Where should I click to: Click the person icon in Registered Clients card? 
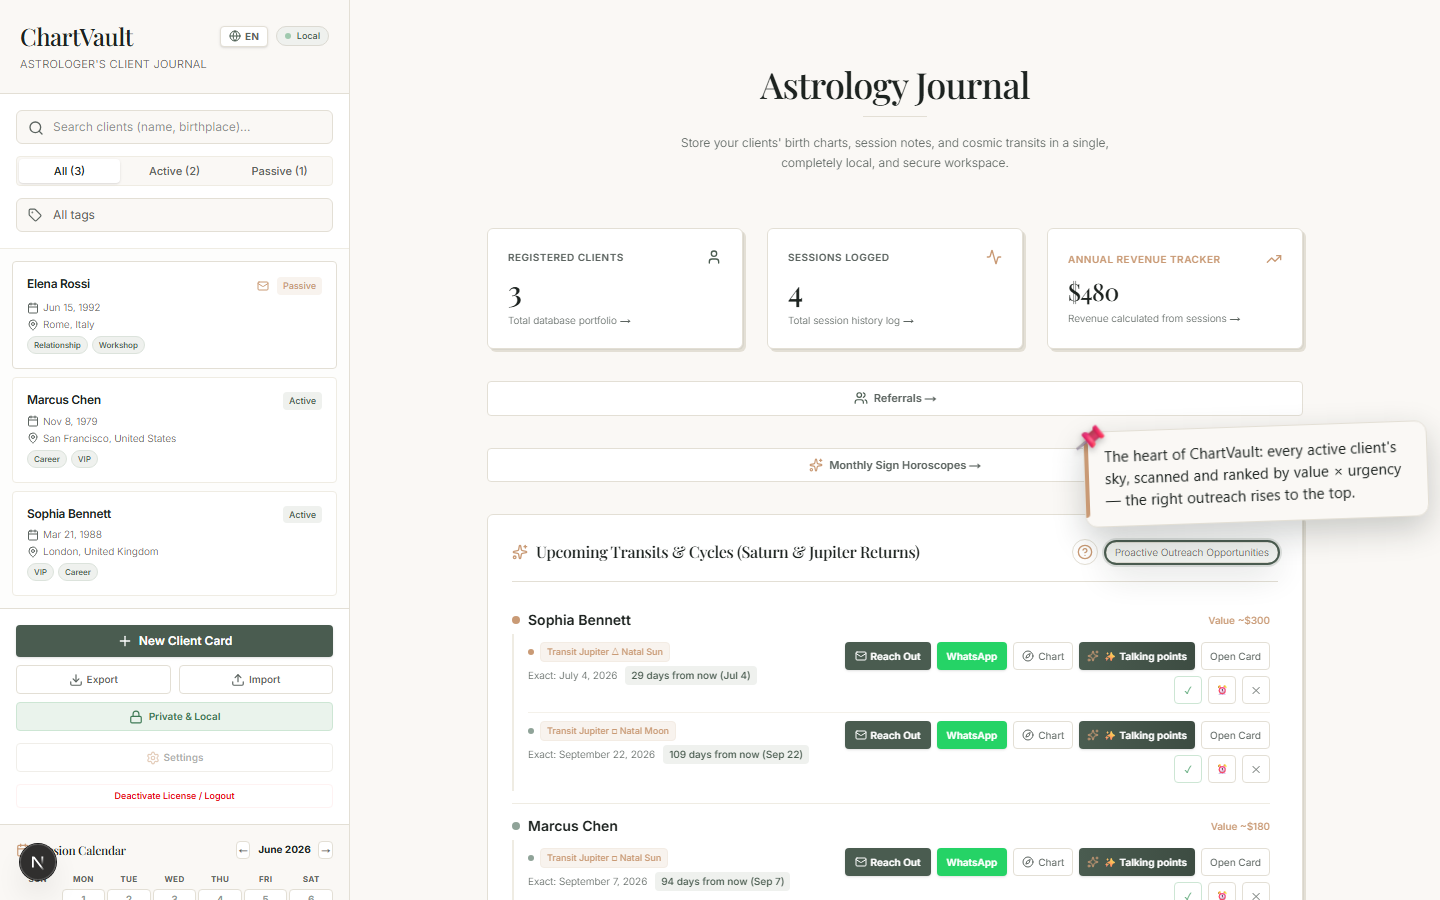[714, 257]
